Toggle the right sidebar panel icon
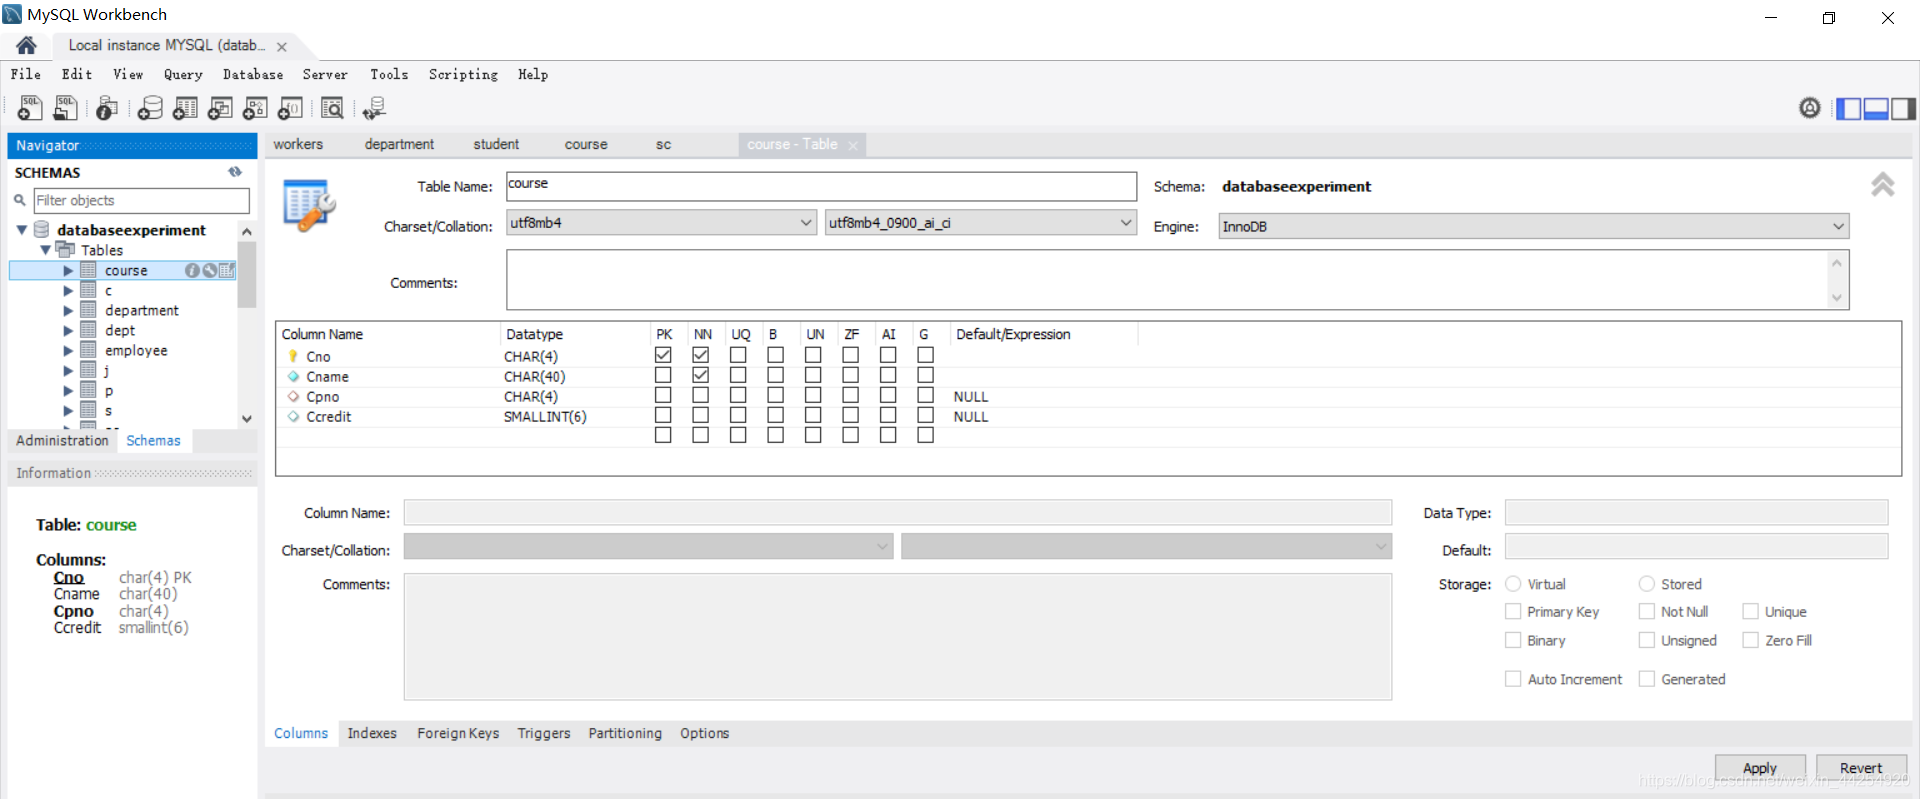This screenshot has width=1920, height=799. 1903,108
